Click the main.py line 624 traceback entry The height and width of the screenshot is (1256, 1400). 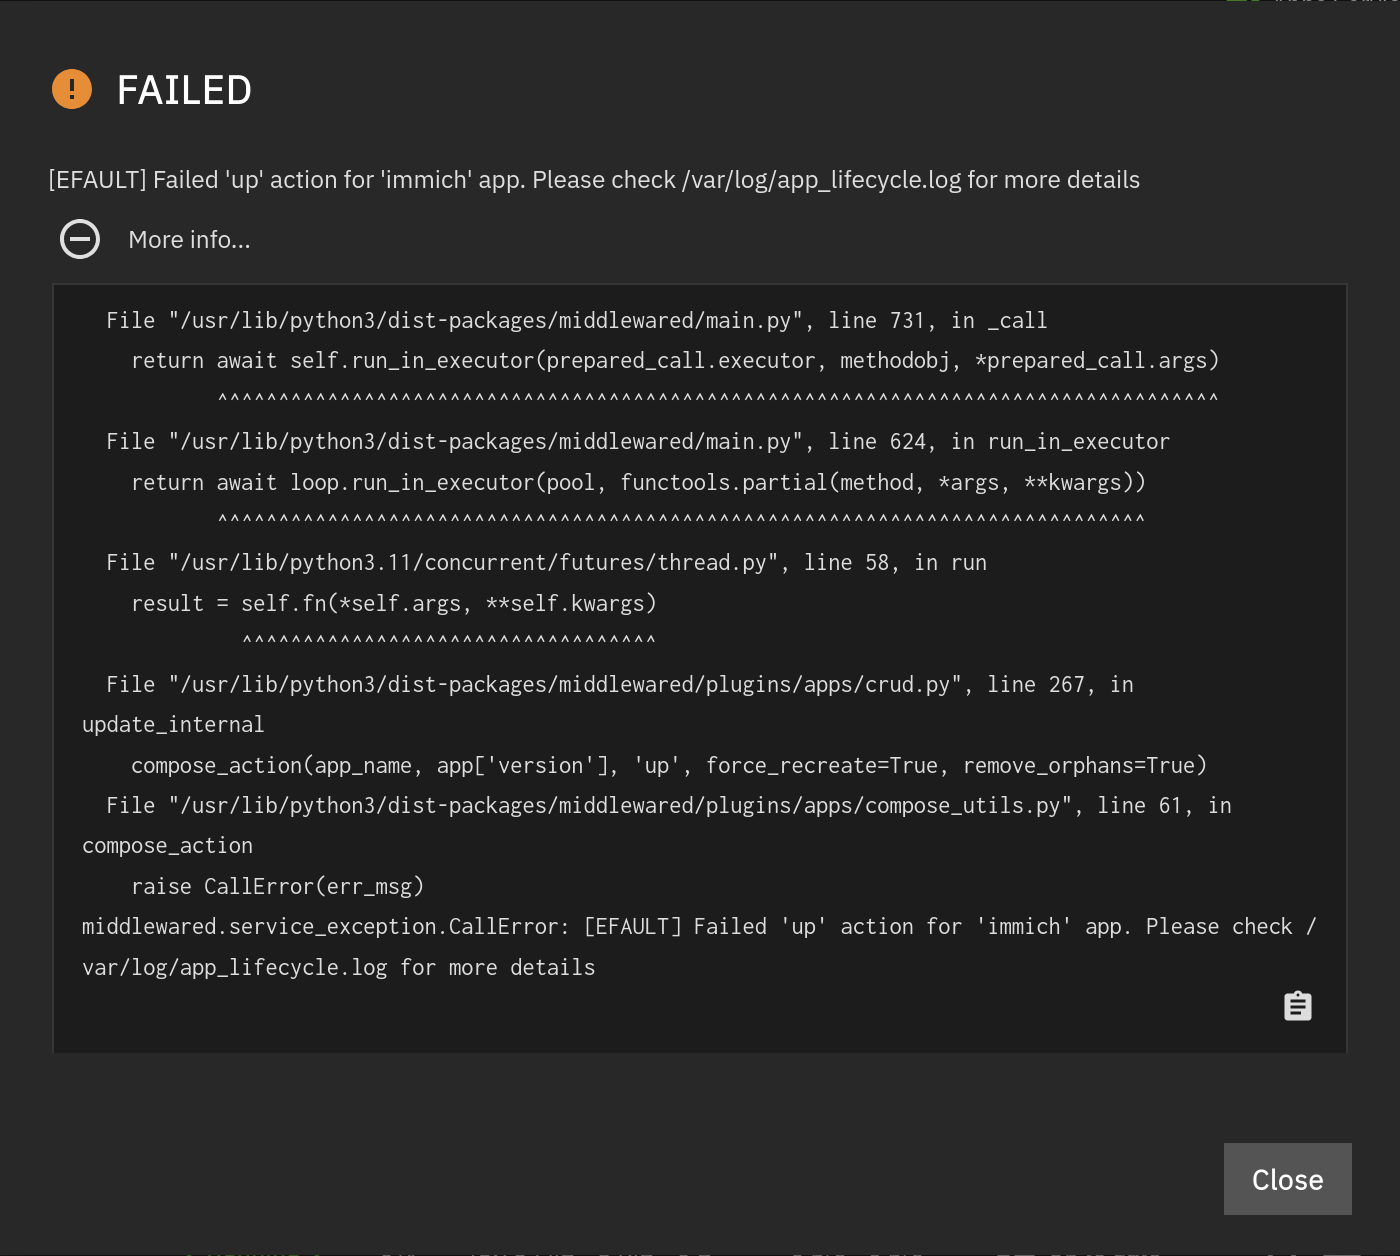click(x=637, y=442)
